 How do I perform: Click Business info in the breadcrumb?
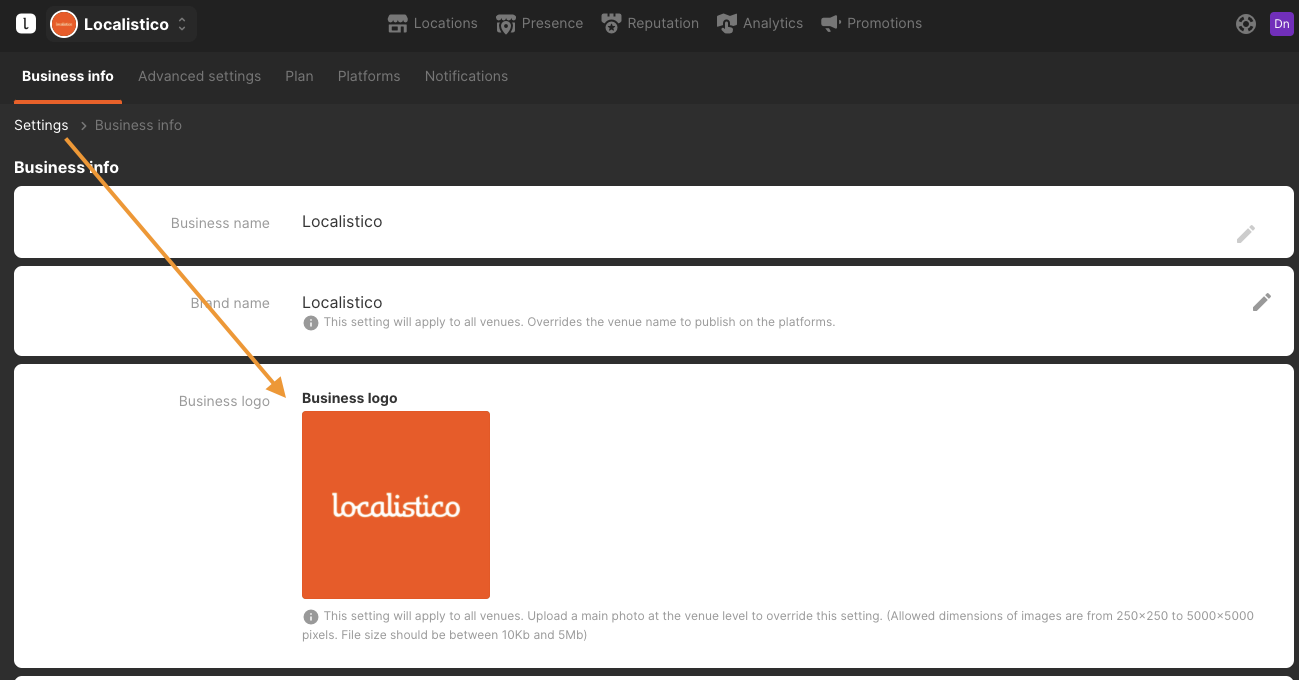(x=138, y=125)
